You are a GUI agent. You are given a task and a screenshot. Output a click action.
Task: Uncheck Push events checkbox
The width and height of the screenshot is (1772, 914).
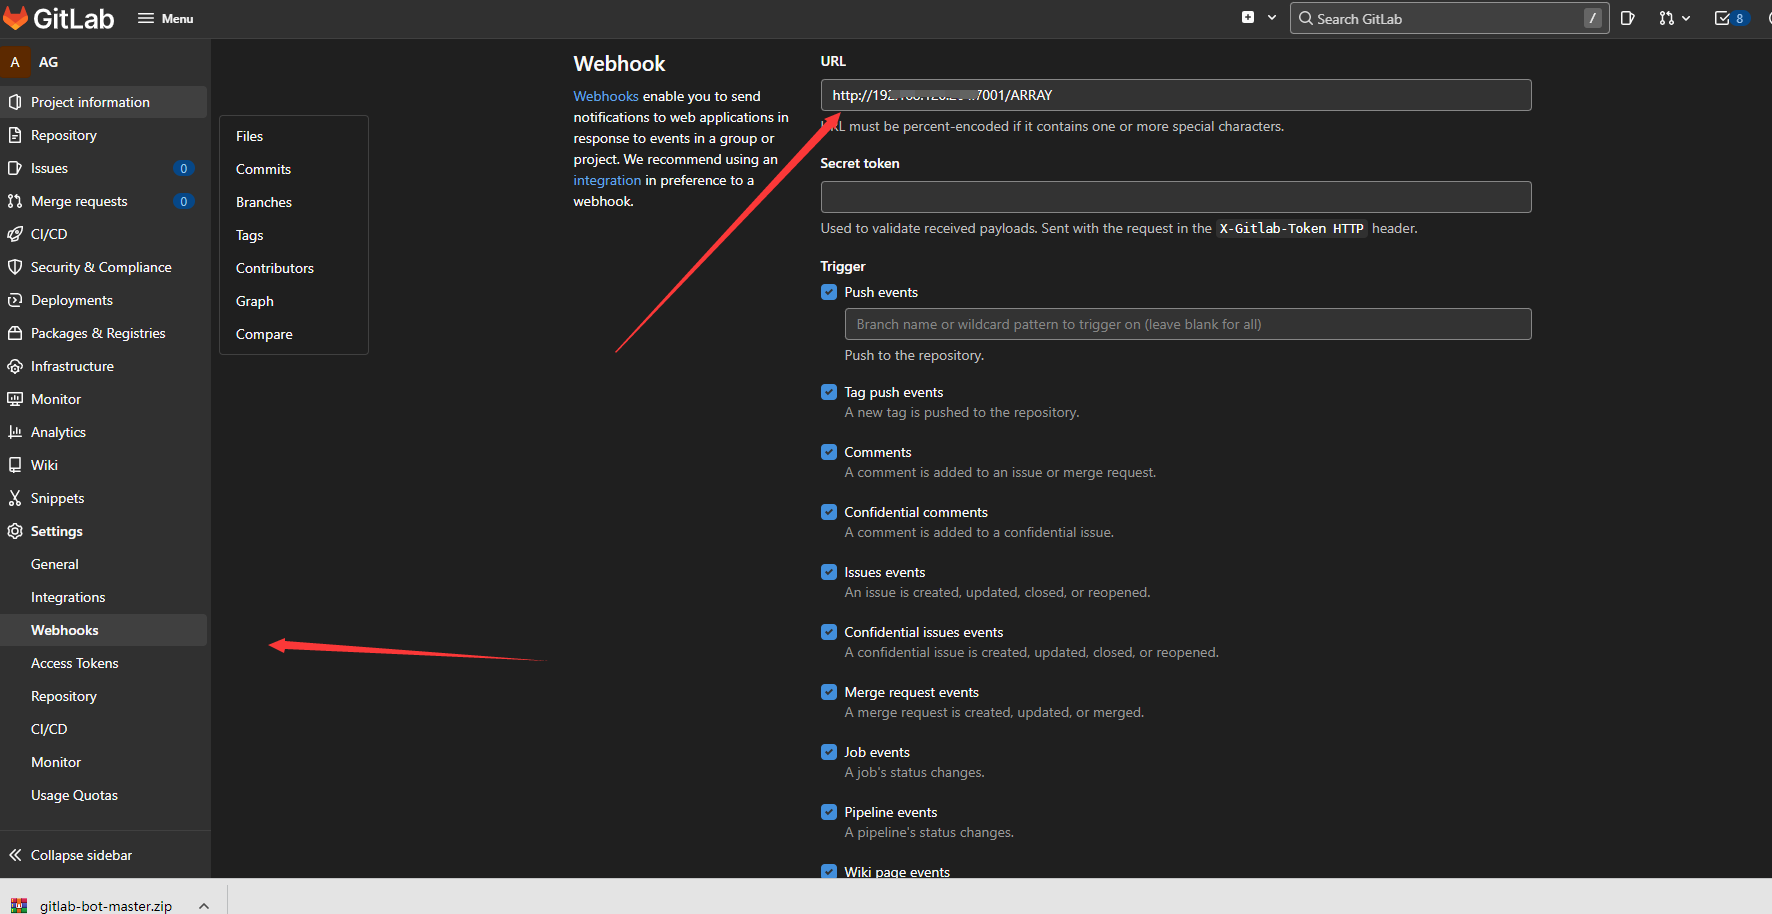pos(829,292)
